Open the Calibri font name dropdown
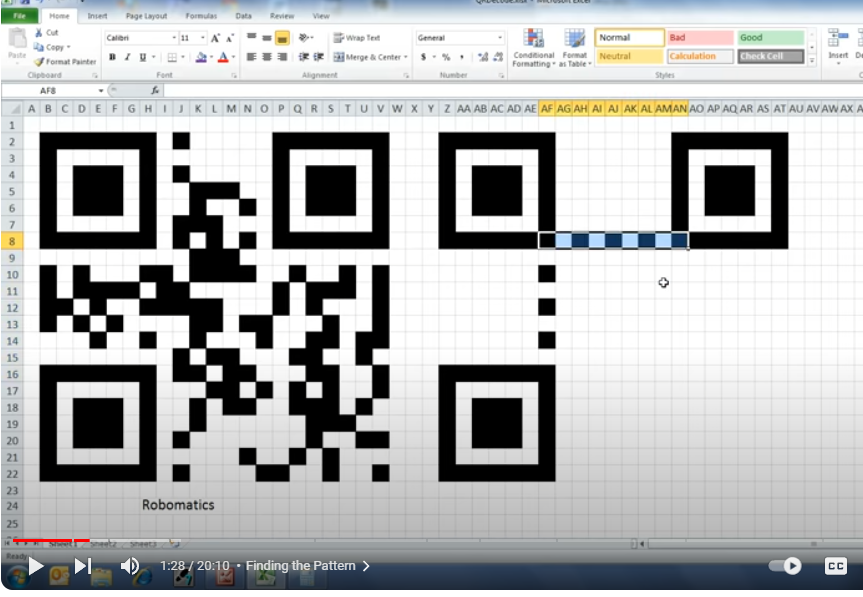Image resolution: width=863 pixels, height=597 pixels. [x=174, y=38]
